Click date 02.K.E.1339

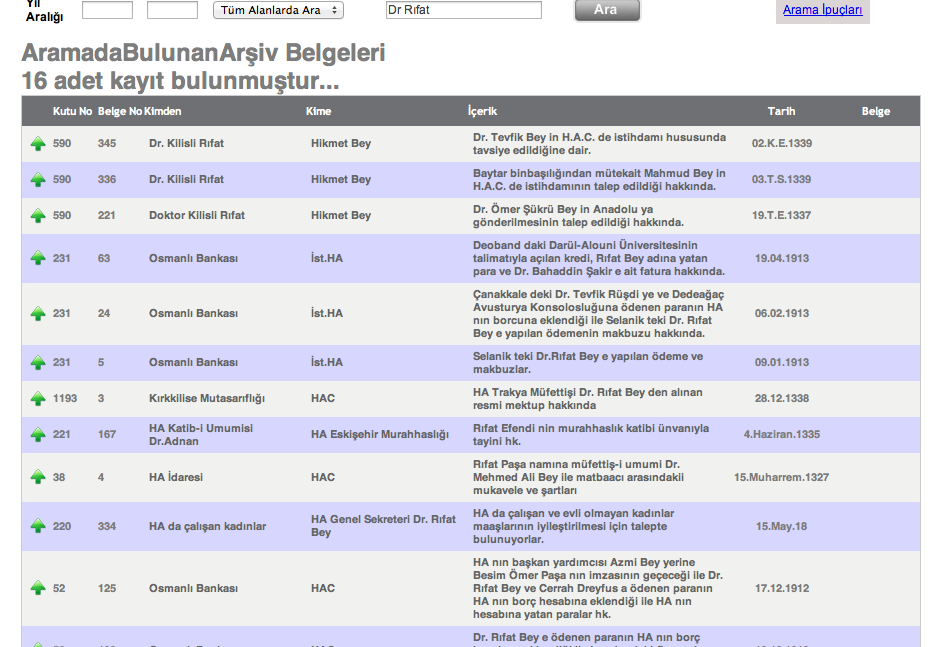pos(782,144)
